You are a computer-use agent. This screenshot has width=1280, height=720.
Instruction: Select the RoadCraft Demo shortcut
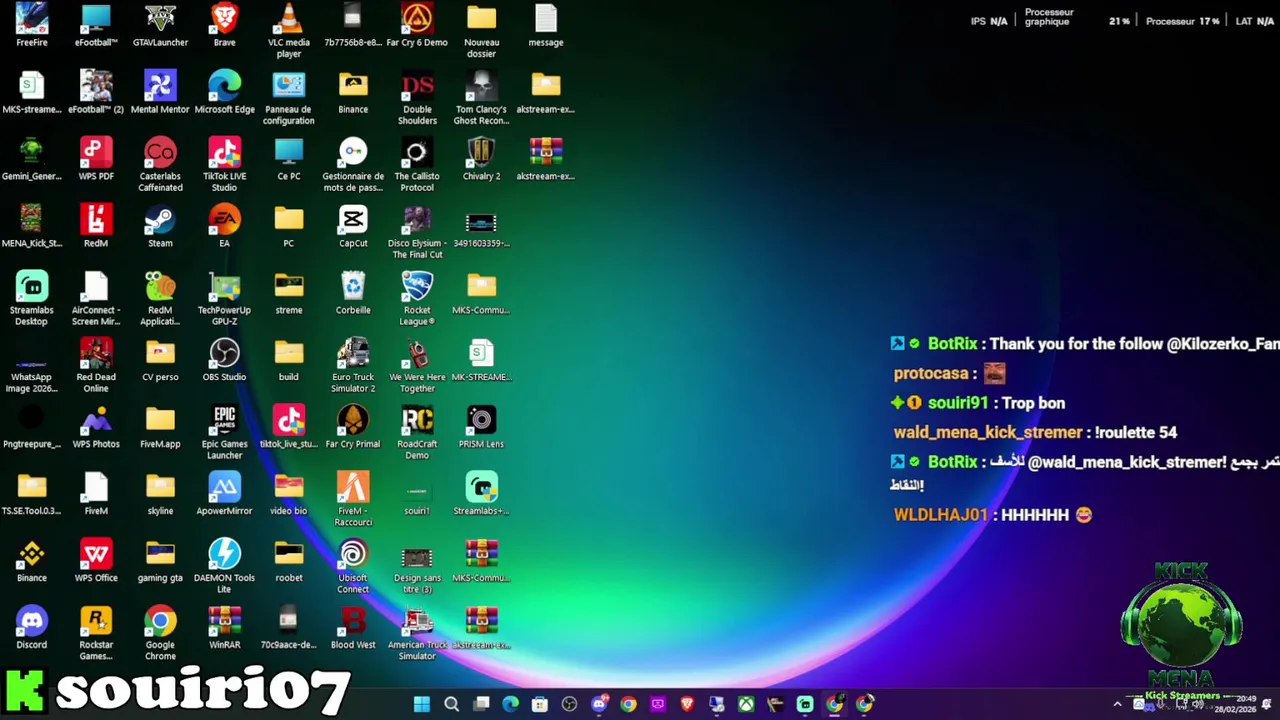coord(417,433)
